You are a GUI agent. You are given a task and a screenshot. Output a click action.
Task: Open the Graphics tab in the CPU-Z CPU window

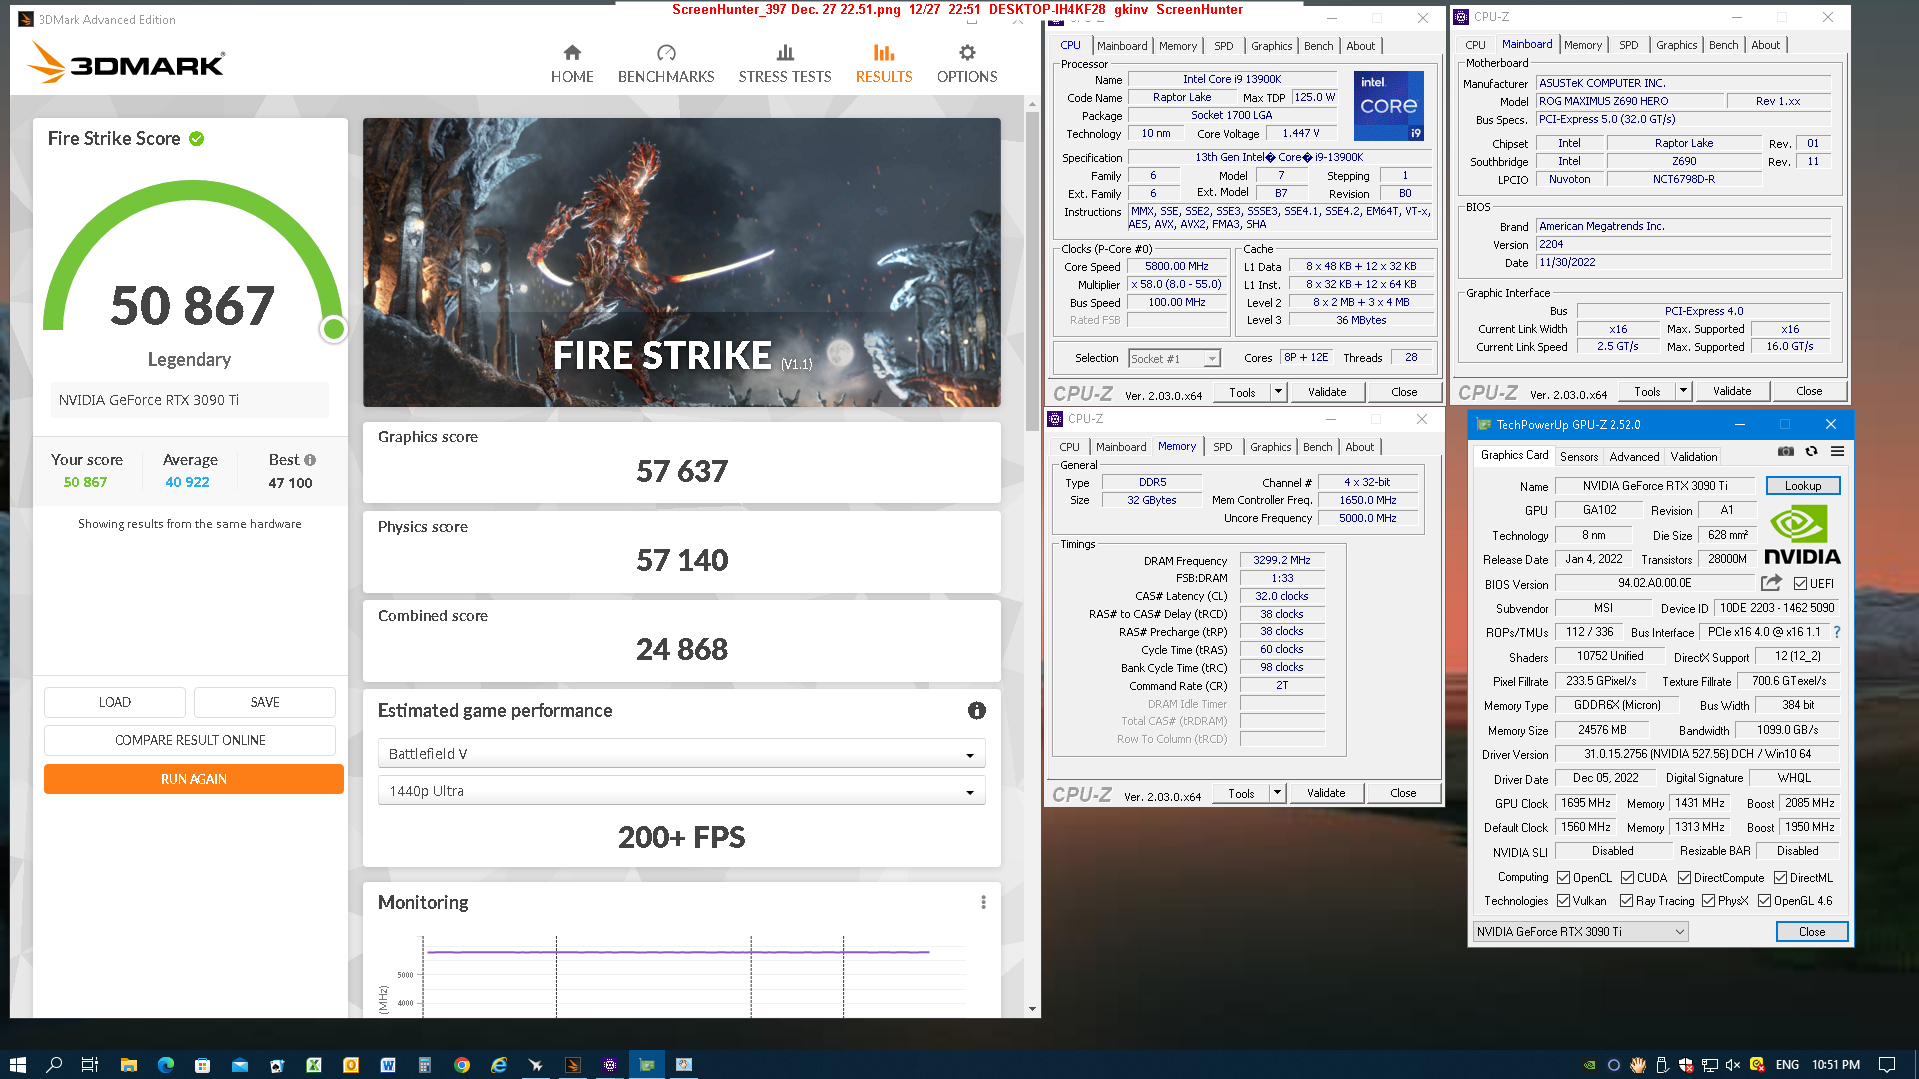coord(1271,46)
